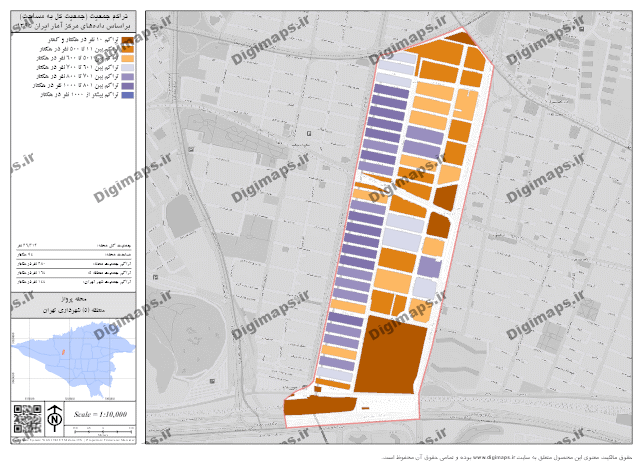Click the purple legend swatch for 801 to 1000

click(x=128, y=86)
